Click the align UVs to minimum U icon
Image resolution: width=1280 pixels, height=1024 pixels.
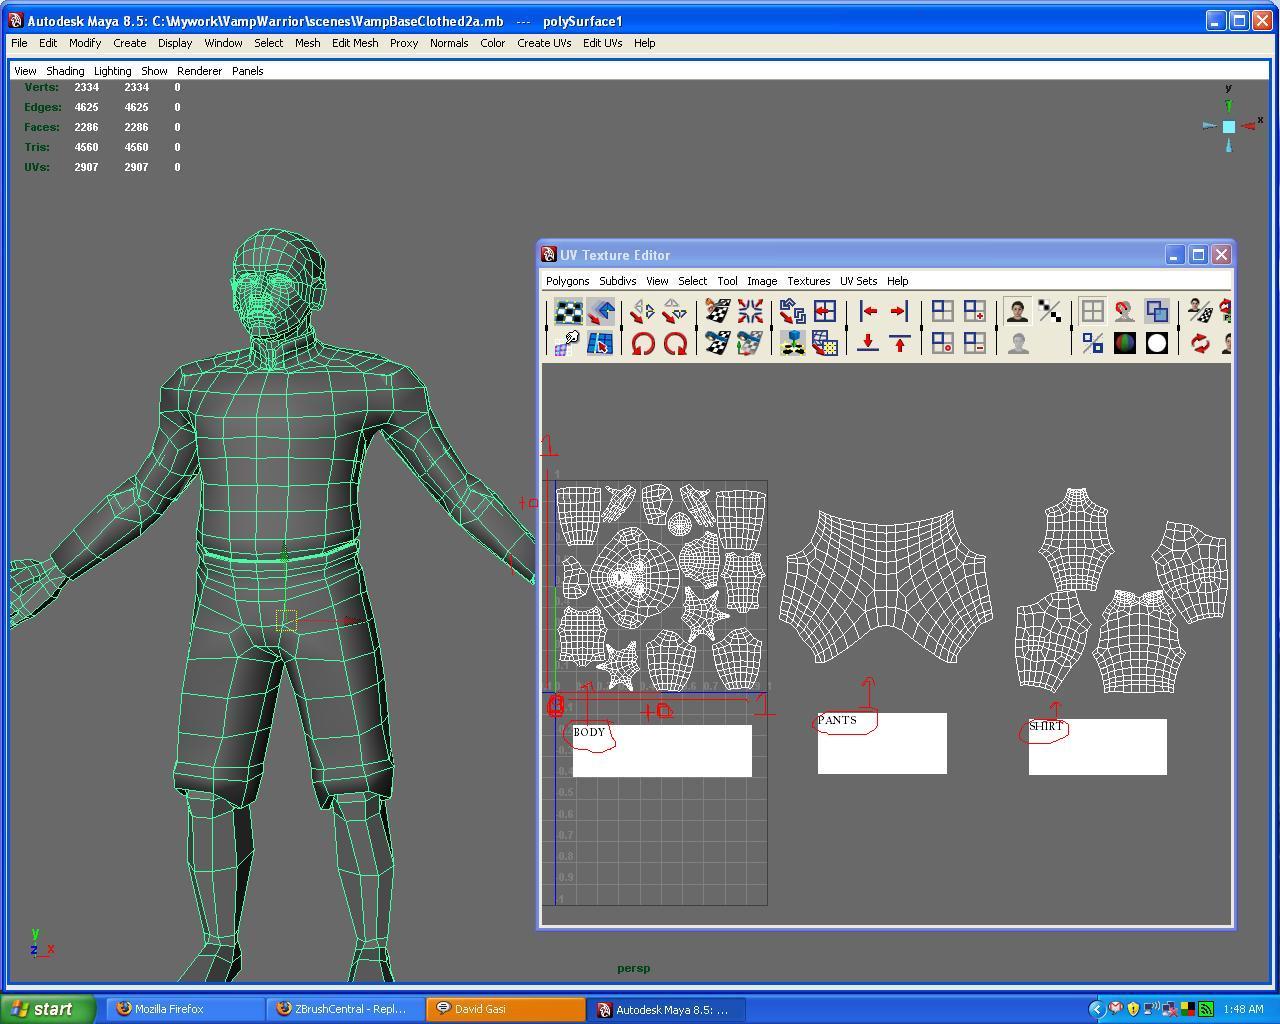coord(868,312)
